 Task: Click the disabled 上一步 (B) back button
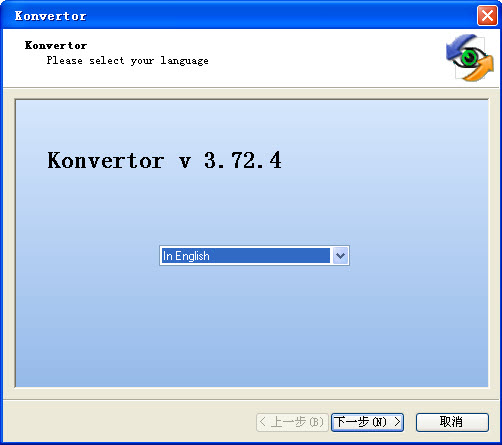tap(292, 422)
